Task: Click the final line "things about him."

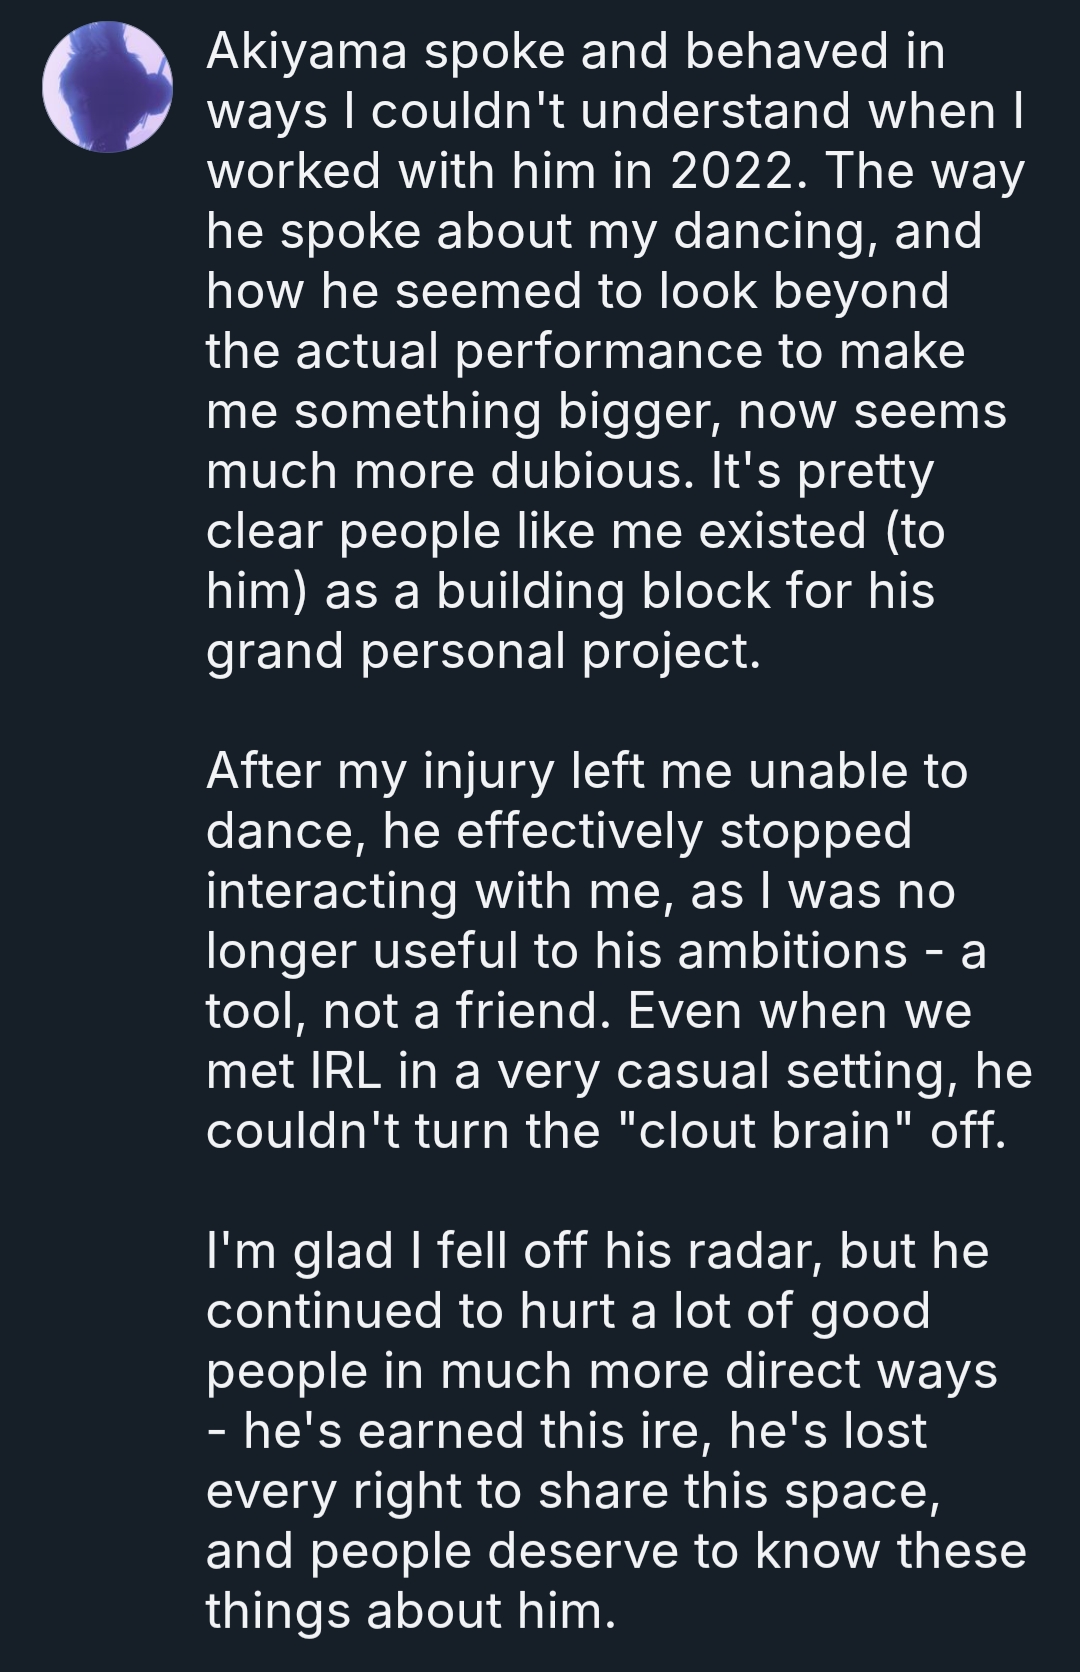Action: pos(409,1611)
